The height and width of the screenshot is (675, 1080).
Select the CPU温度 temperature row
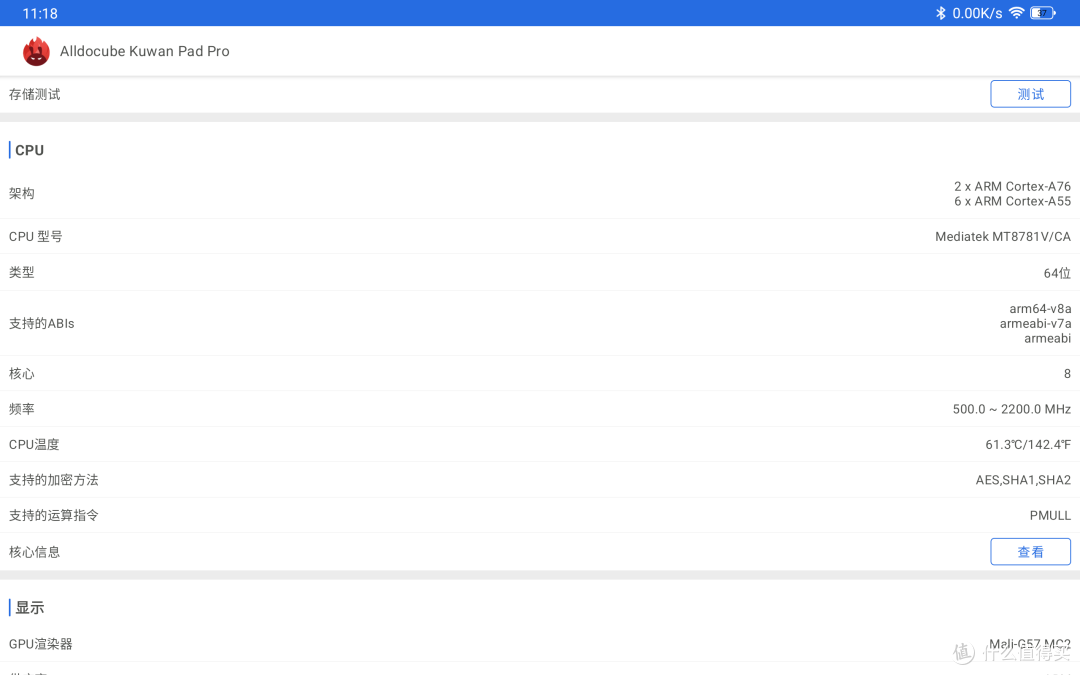point(540,444)
